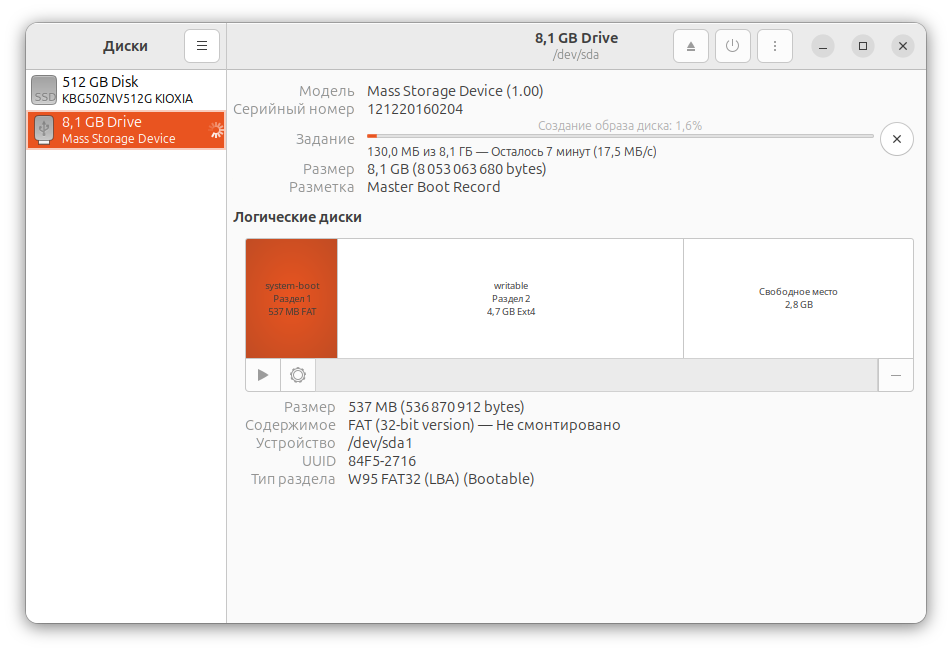Delete selected partition with minus button

coord(896,375)
